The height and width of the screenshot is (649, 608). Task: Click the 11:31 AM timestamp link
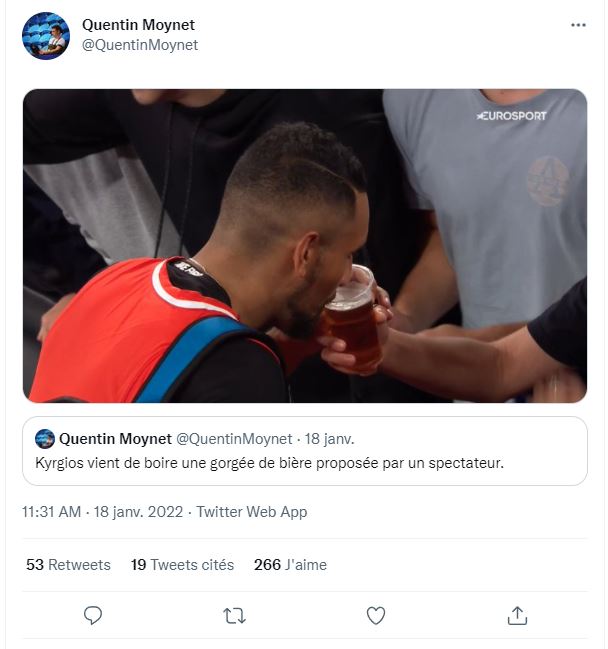coord(50,512)
